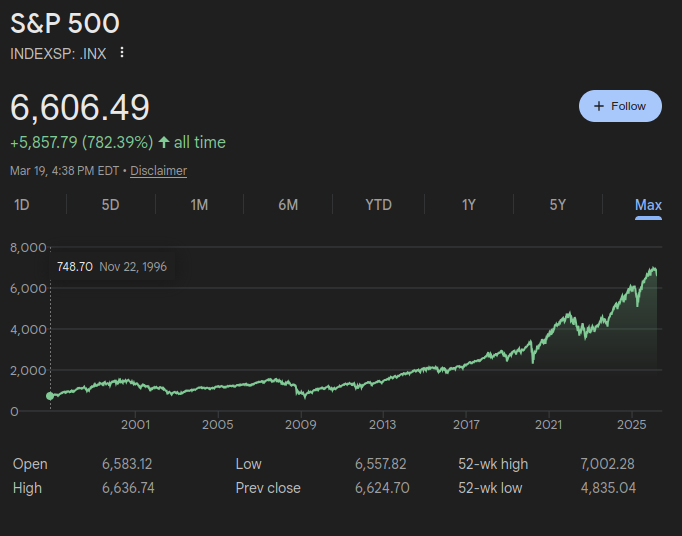This screenshot has height=536, width=682.
Task: Click the 4,000 y-axis label
Action: pos(28,329)
